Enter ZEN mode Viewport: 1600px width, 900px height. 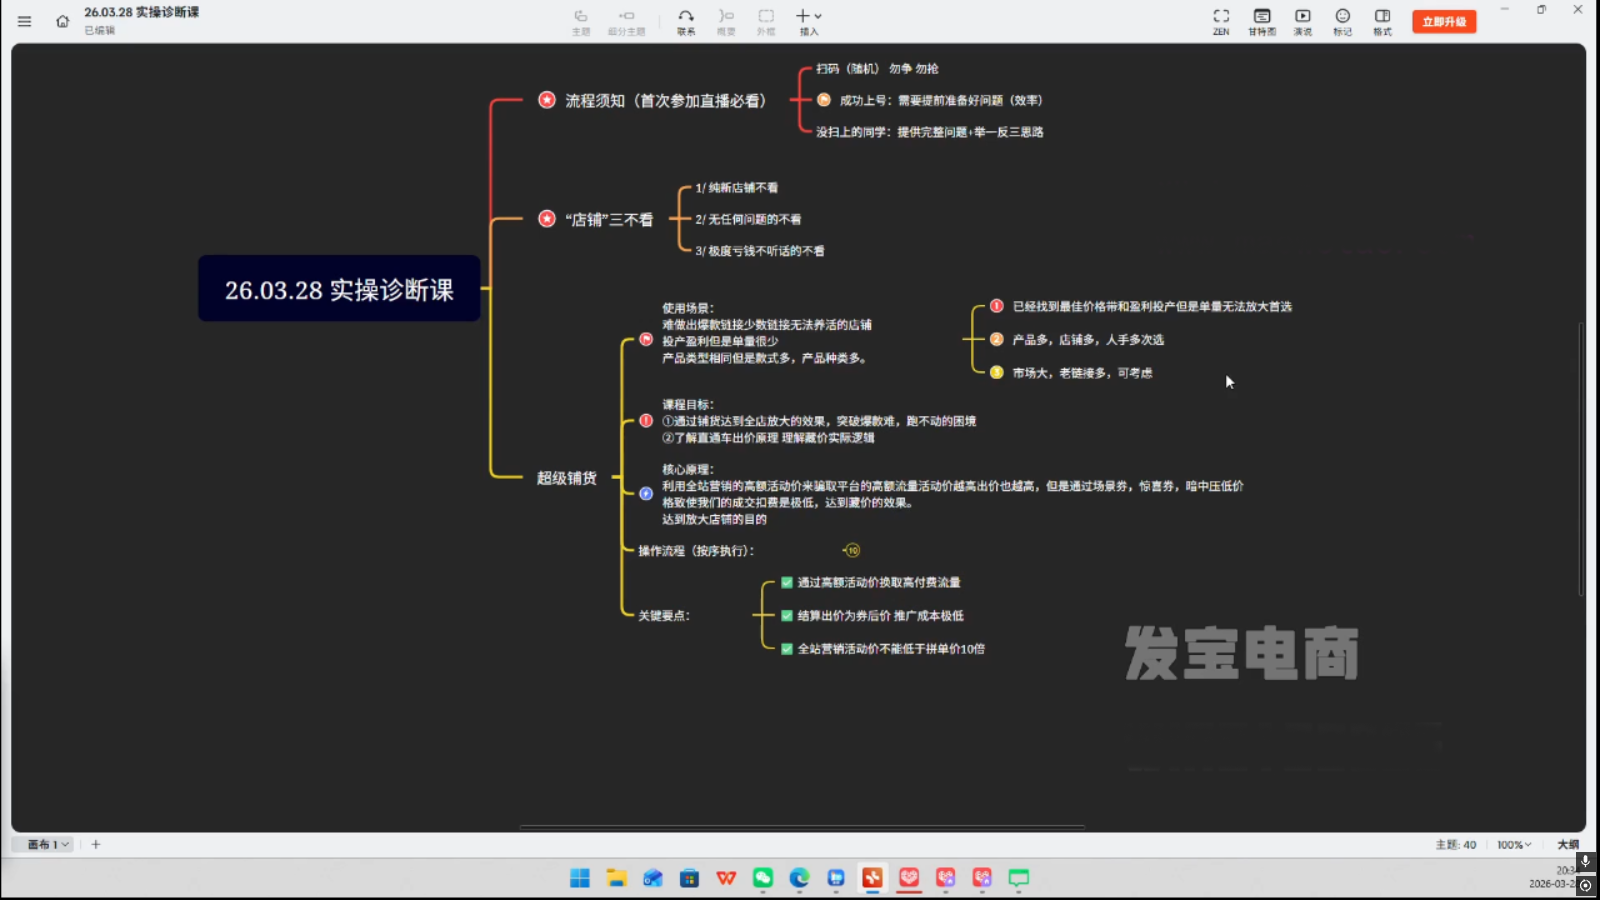click(x=1221, y=21)
